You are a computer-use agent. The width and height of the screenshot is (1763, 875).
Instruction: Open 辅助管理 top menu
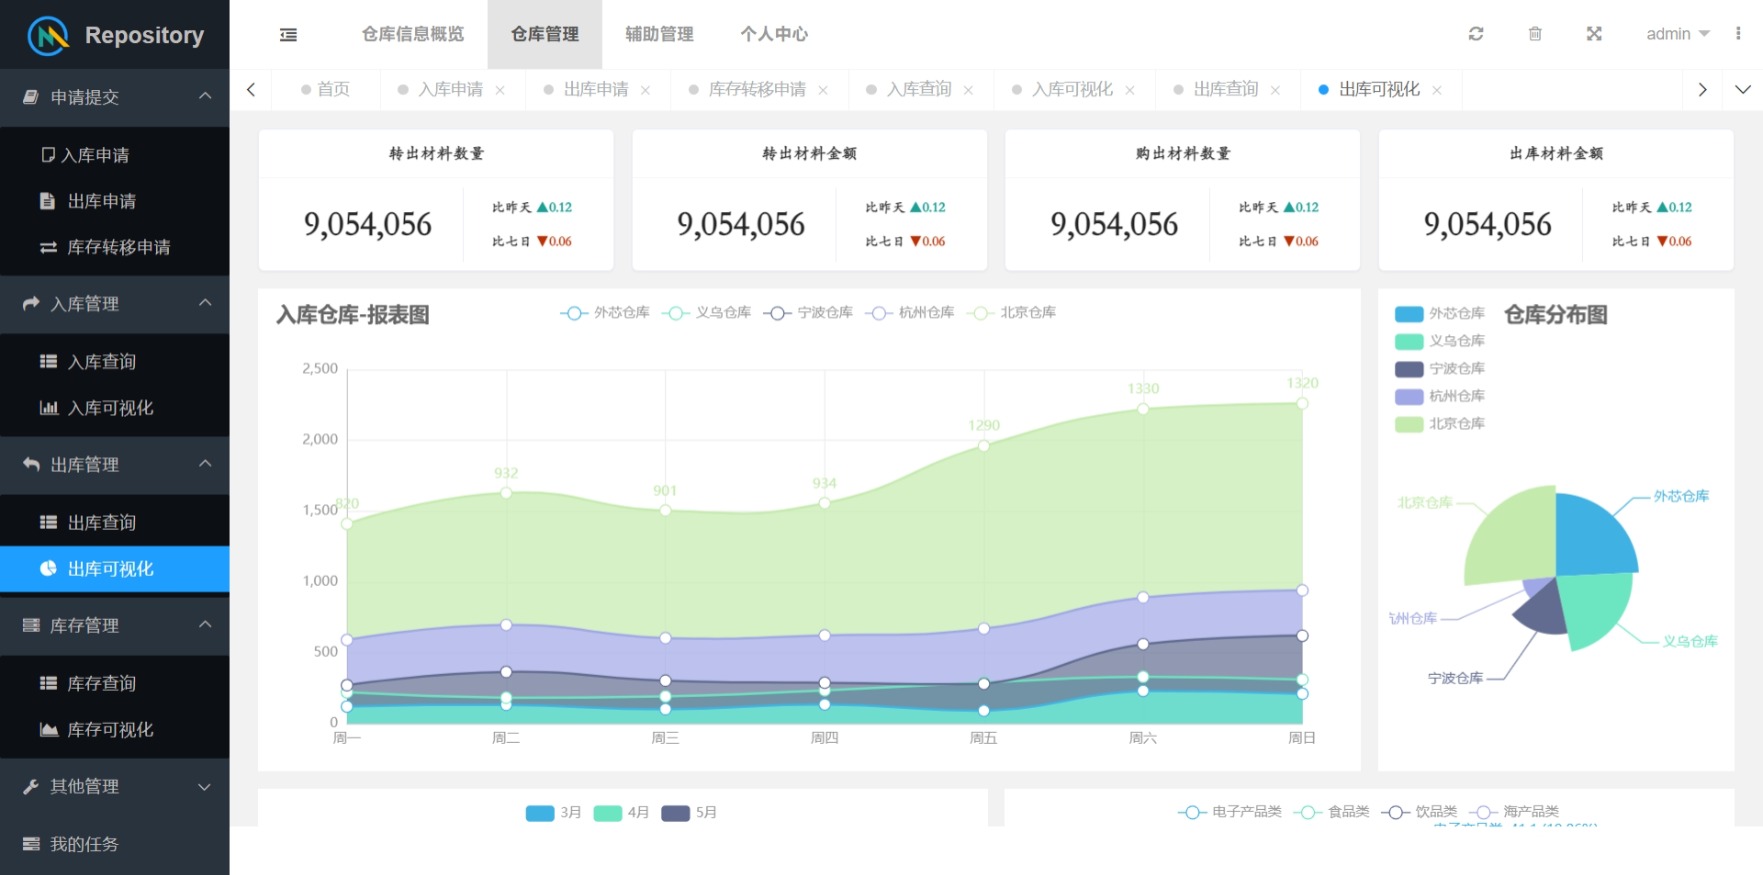pyautogui.click(x=659, y=34)
